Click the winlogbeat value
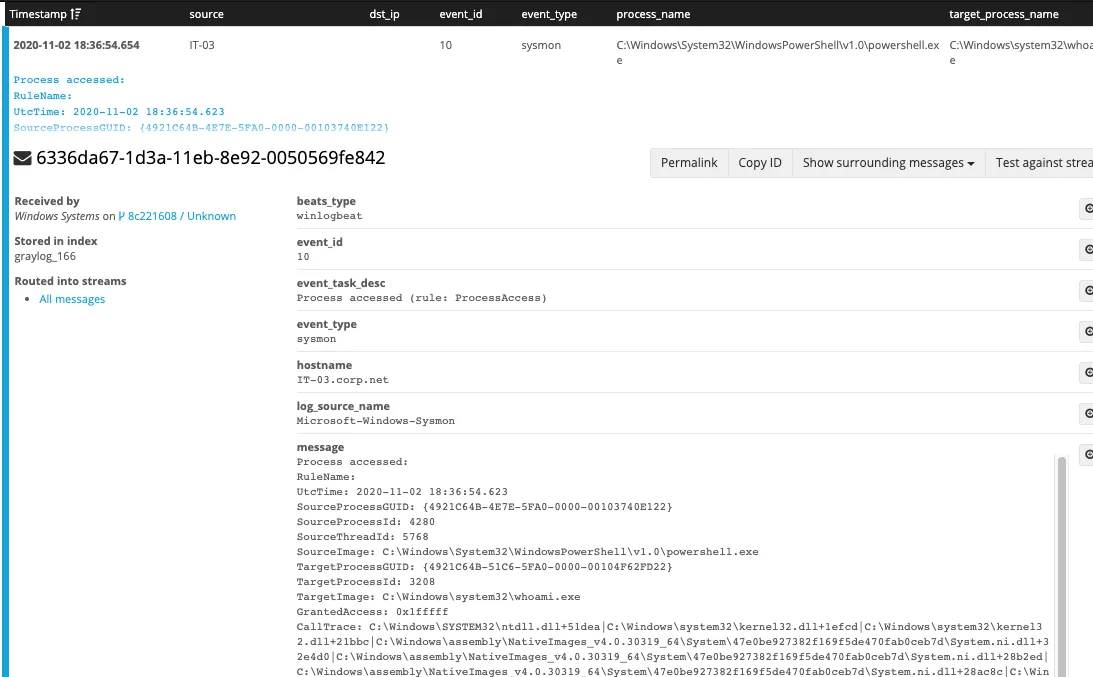1093x677 pixels. click(329, 216)
